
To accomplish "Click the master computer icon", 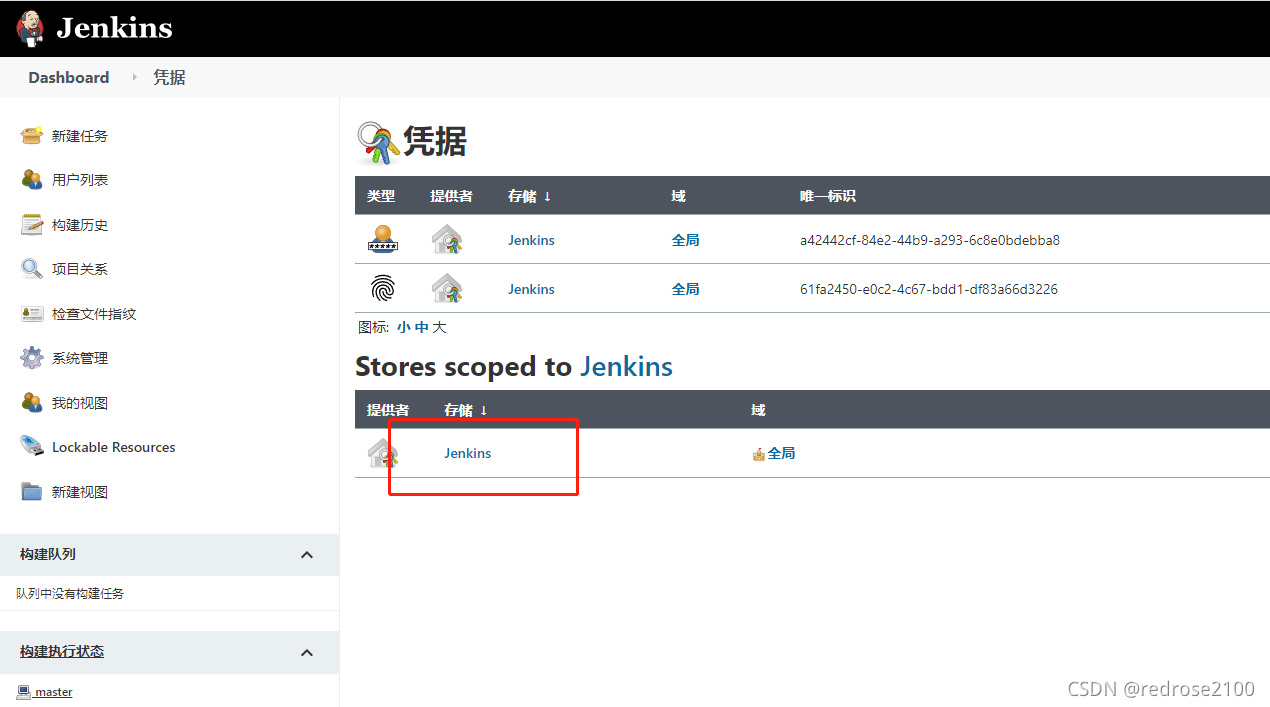I will (x=24, y=692).
